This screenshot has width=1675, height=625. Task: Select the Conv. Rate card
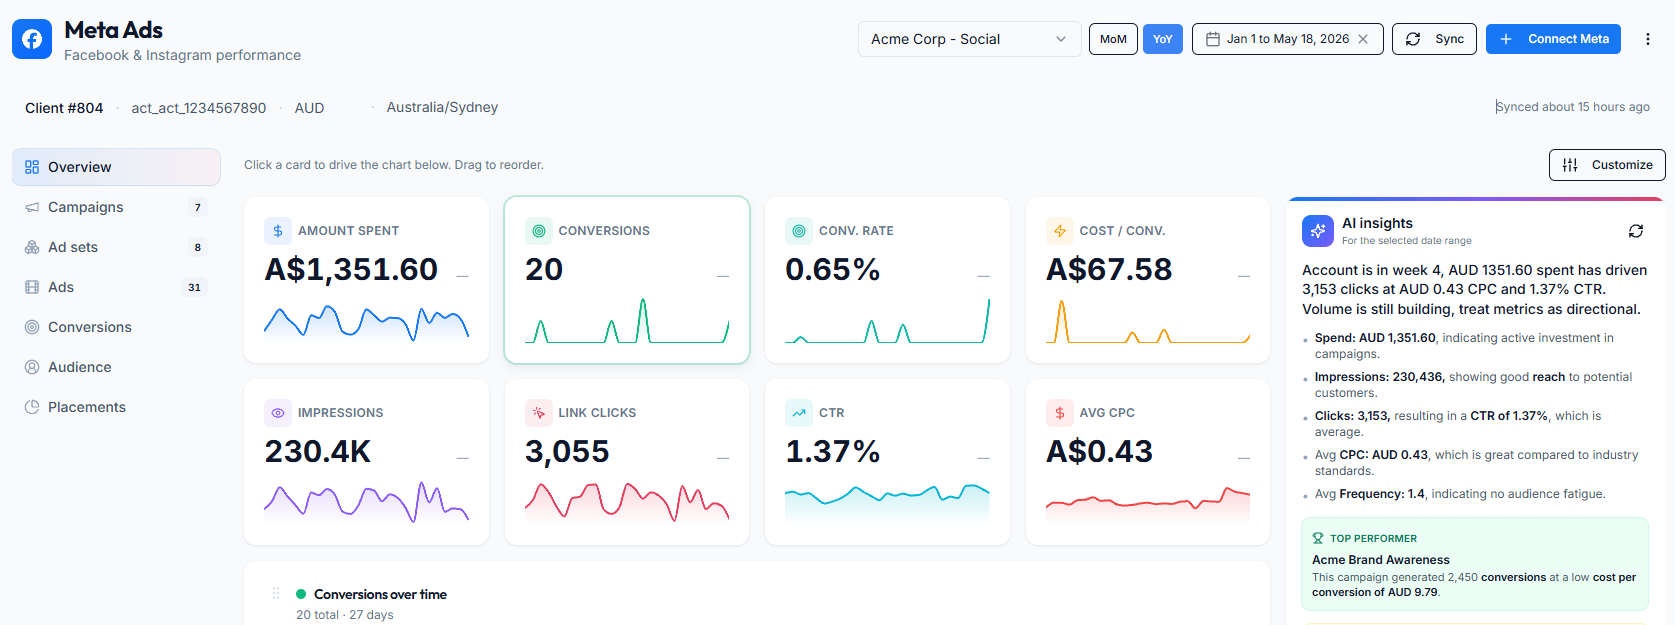(887, 280)
